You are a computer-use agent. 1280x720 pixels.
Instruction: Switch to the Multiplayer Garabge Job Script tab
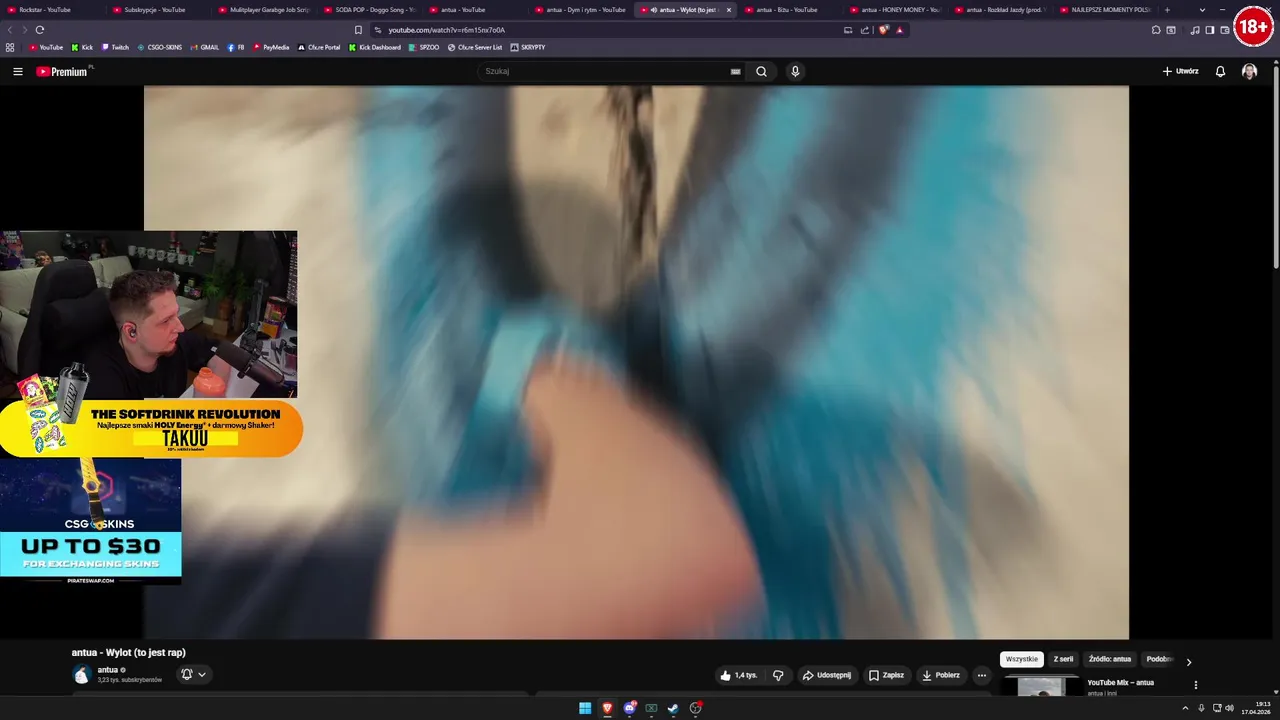265,10
